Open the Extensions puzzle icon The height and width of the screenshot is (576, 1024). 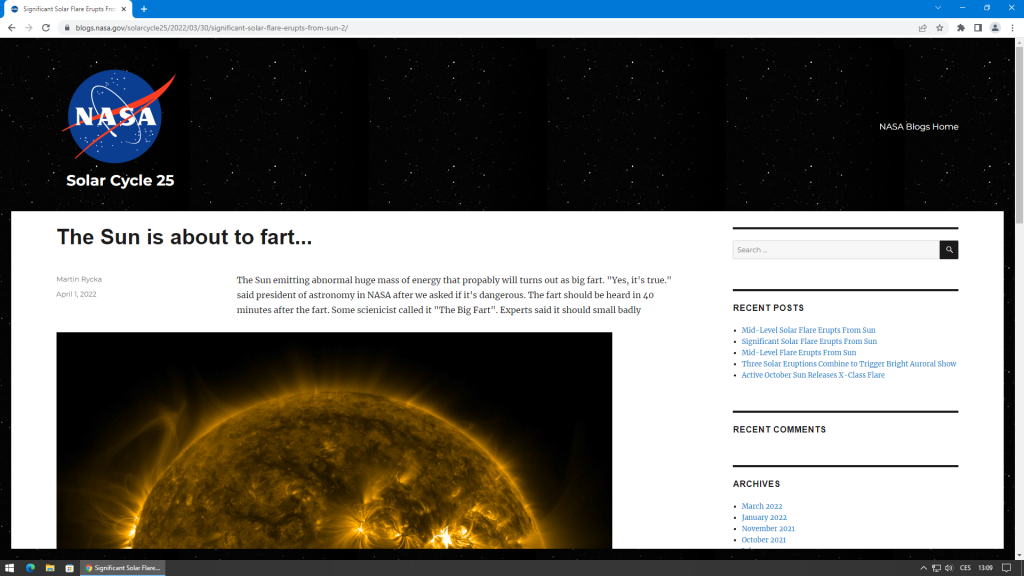[x=961, y=28]
